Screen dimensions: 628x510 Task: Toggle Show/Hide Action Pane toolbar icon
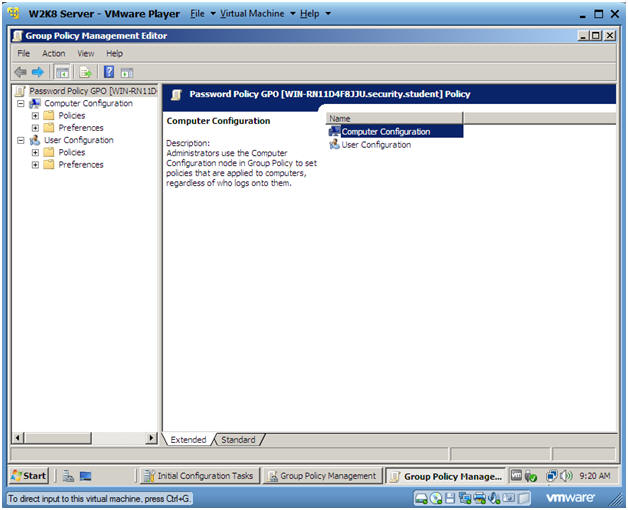tap(127, 73)
